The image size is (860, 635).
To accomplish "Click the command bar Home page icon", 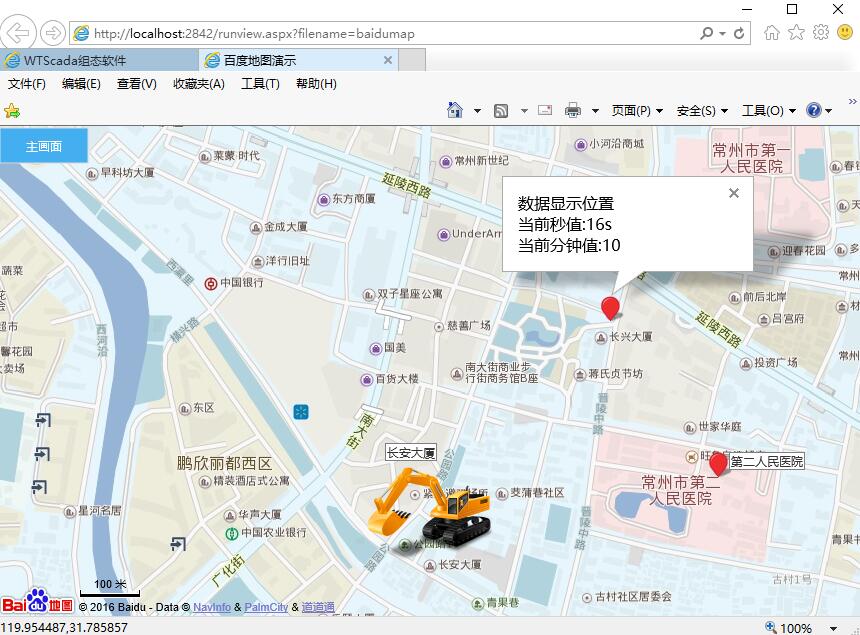I will click(455, 110).
